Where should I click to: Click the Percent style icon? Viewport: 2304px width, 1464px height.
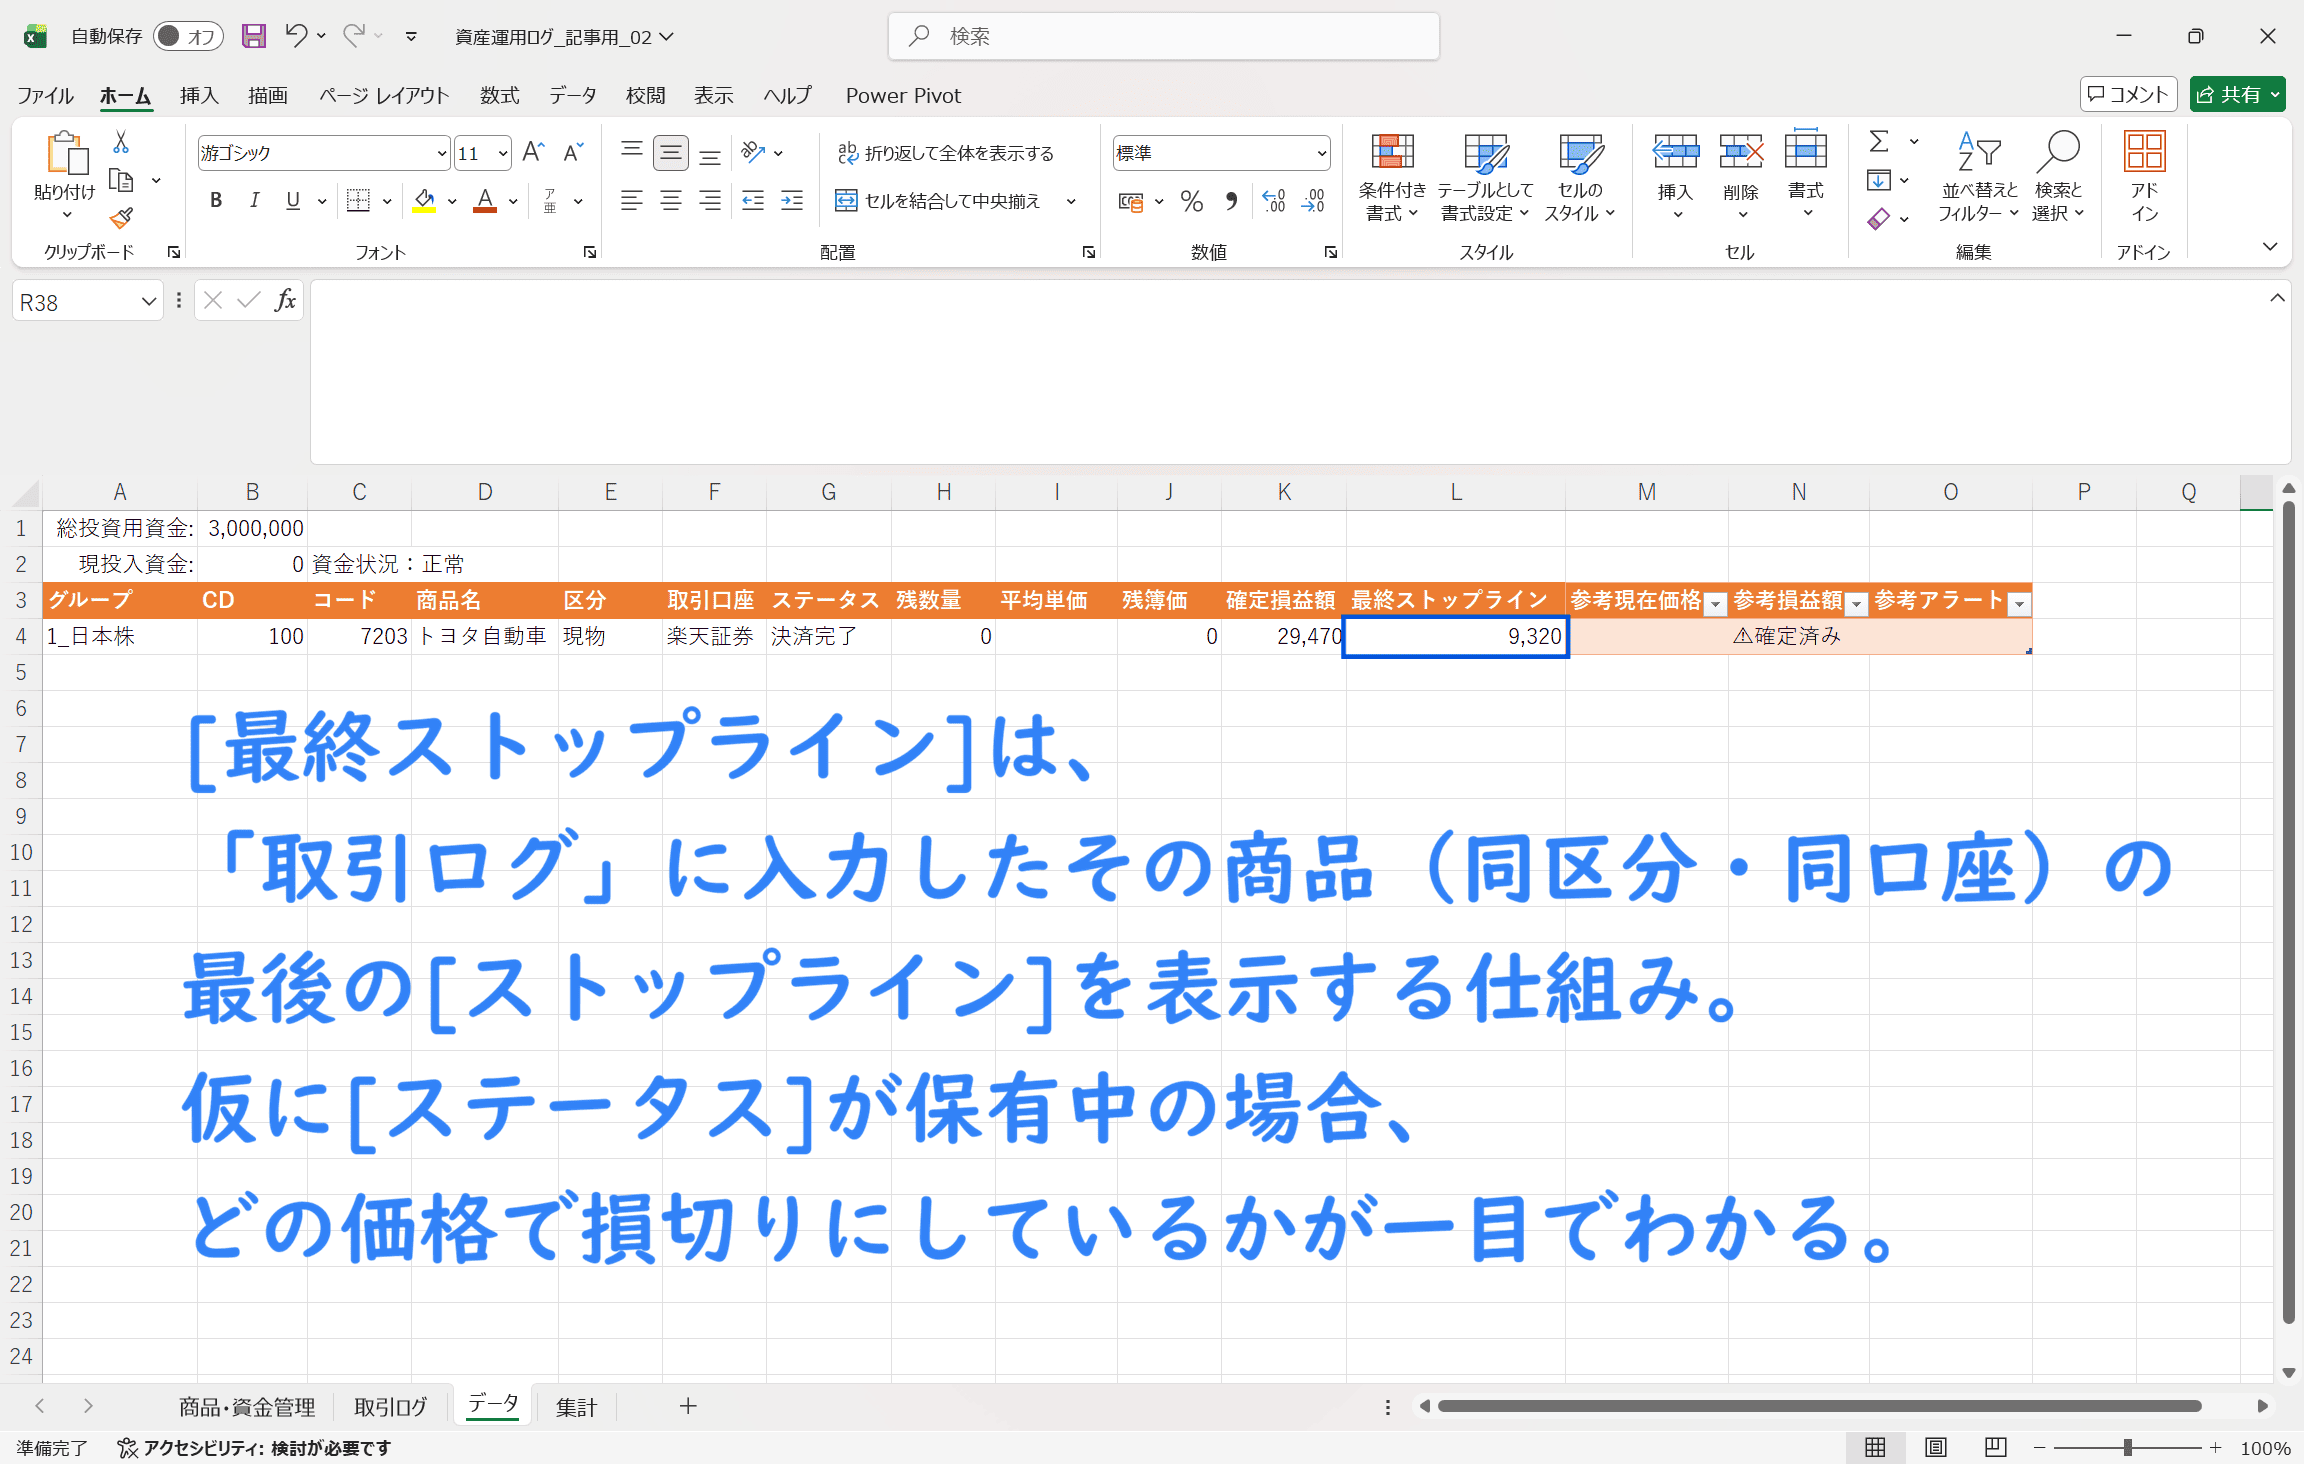pyautogui.click(x=1191, y=201)
